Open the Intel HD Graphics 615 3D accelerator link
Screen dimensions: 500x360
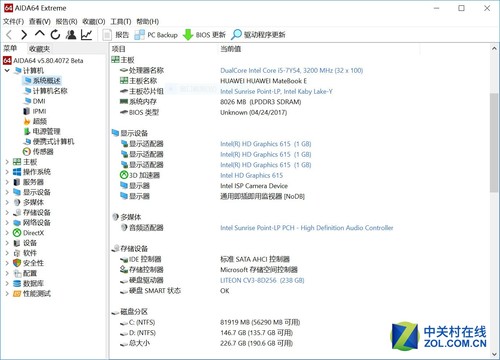tap(252, 175)
